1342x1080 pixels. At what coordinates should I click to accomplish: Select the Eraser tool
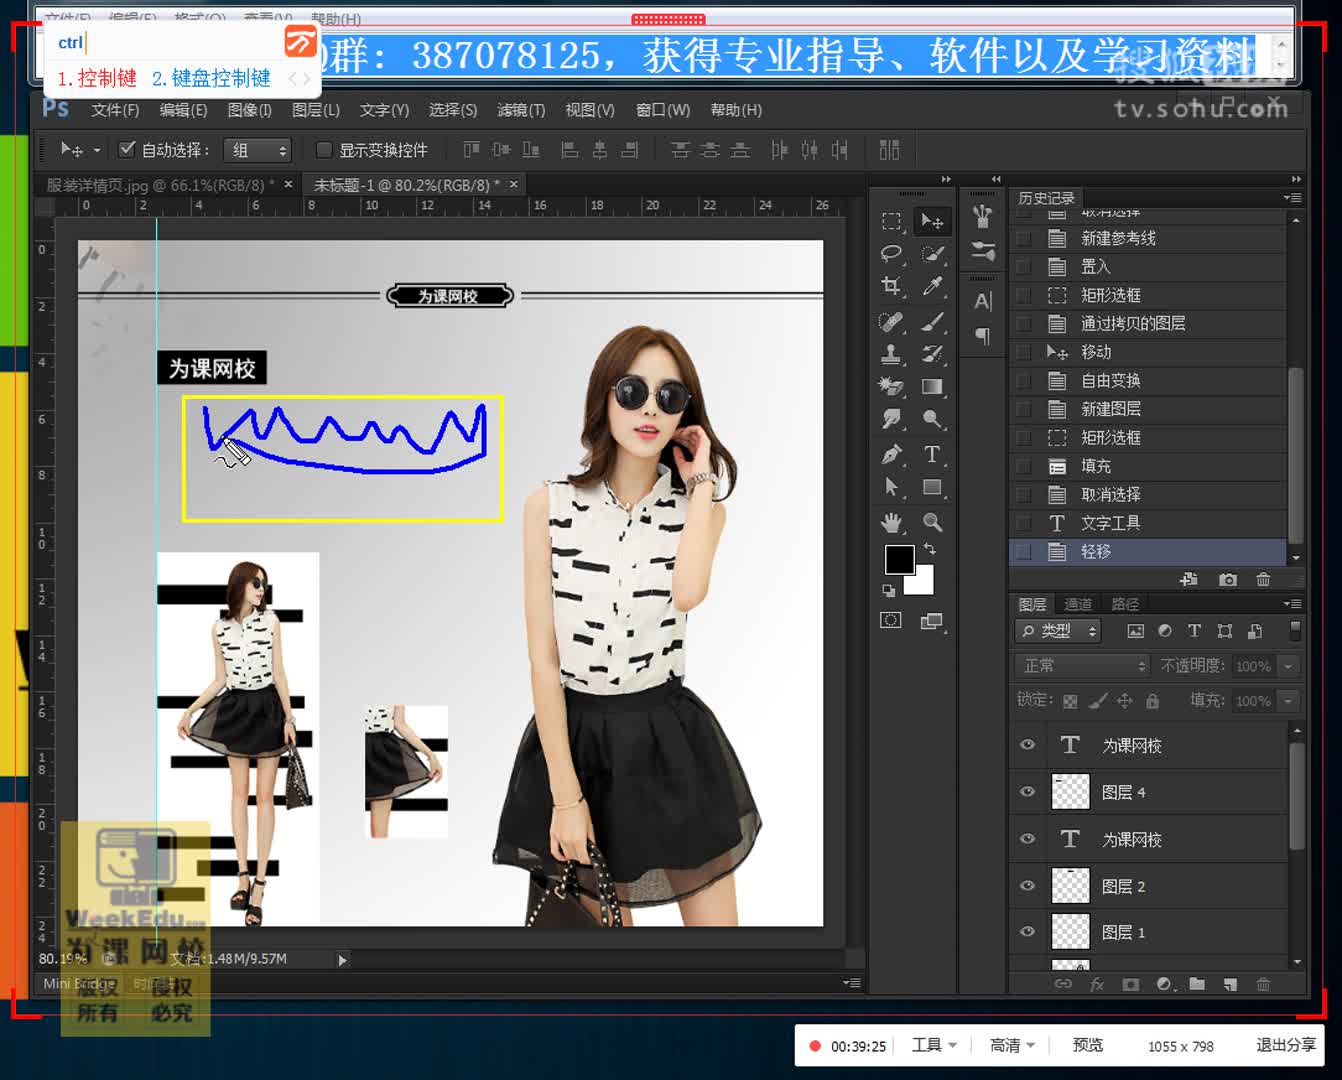[x=891, y=387]
